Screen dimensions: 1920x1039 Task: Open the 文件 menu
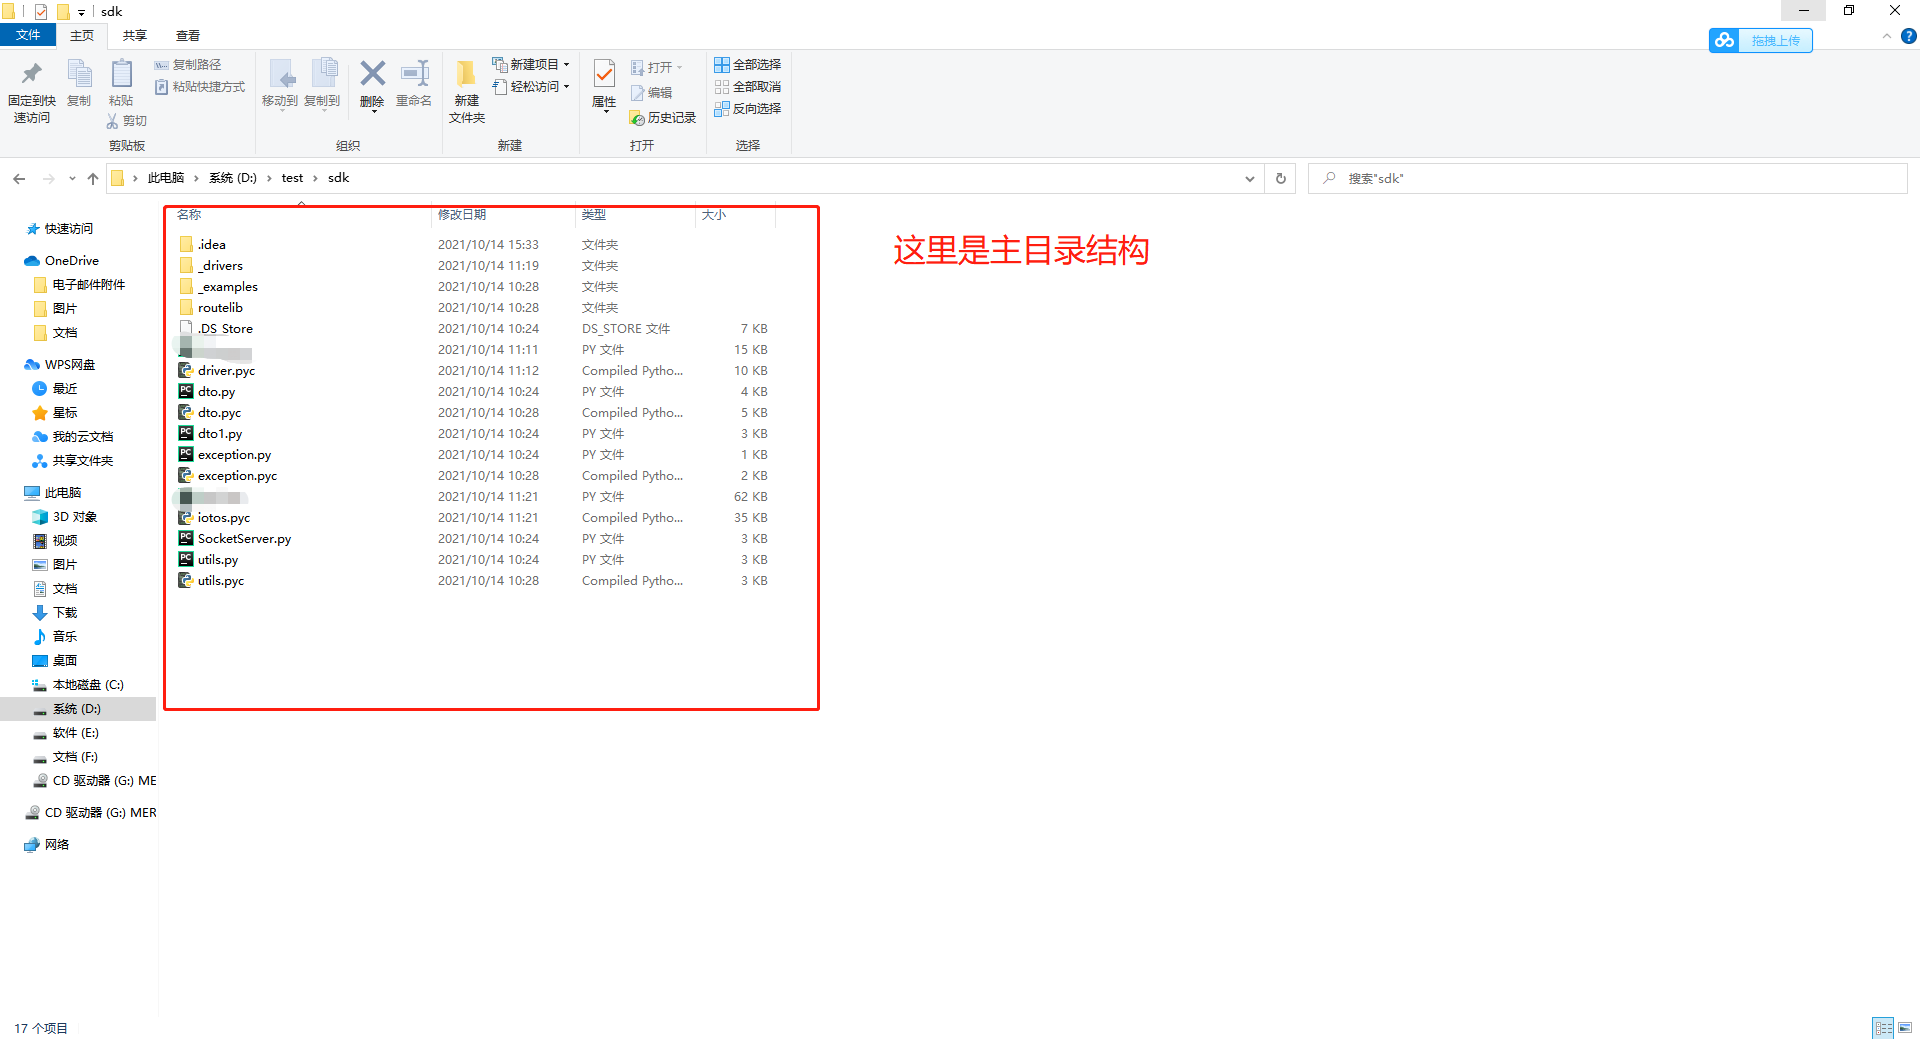coord(28,34)
